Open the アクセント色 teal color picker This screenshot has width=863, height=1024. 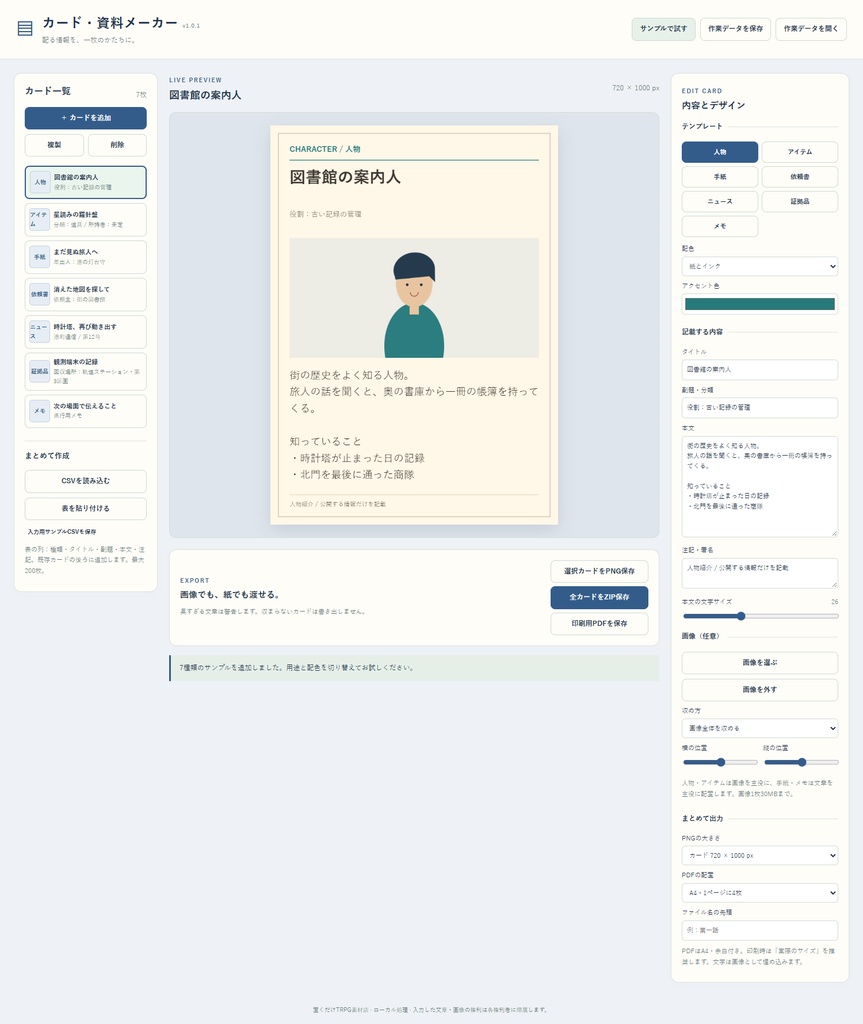click(760, 304)
